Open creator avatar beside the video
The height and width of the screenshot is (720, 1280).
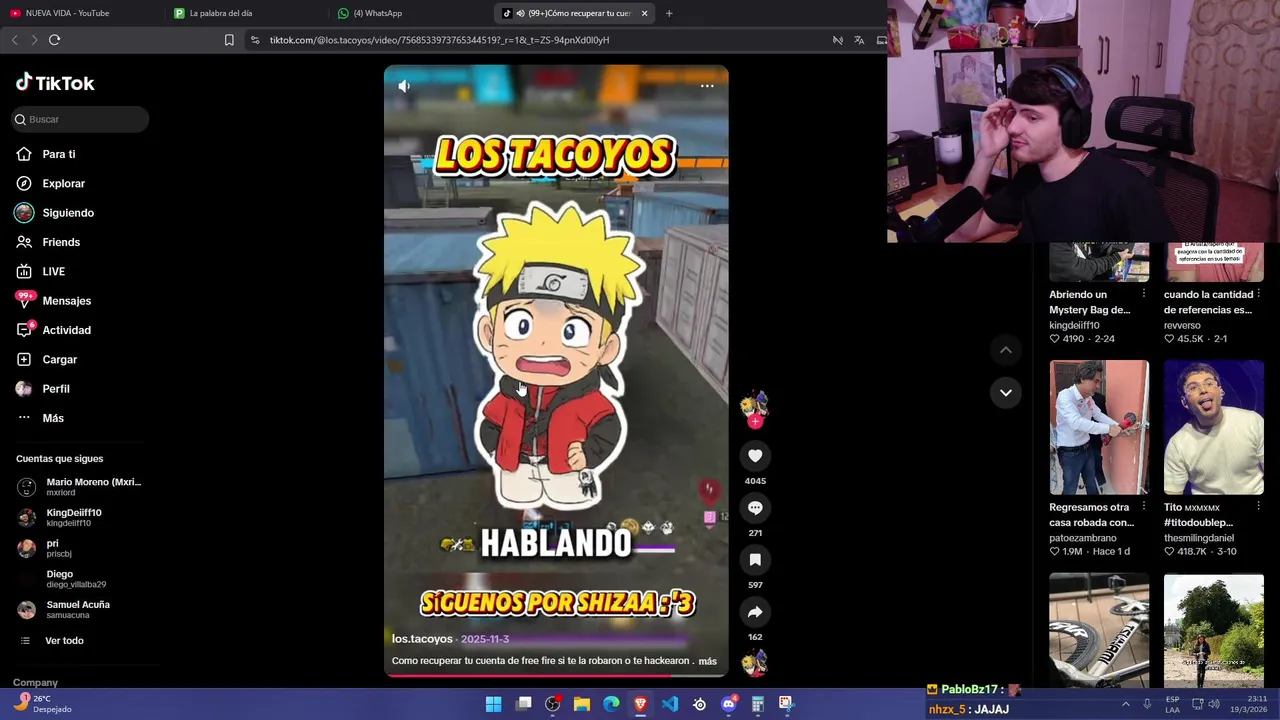pyautogui.click(x=754, y=404)
